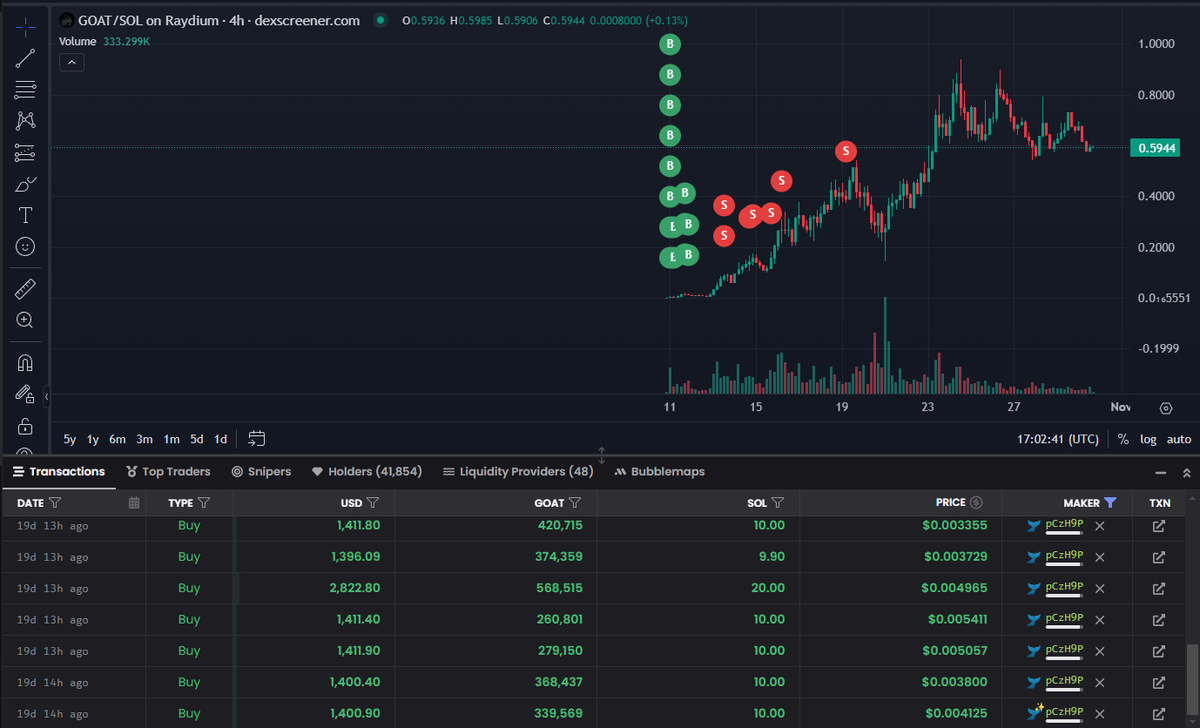The height and width of the screenshot is (728, 1200).
Task: Open the DATE column filter
Action: [x=55, y=503]
